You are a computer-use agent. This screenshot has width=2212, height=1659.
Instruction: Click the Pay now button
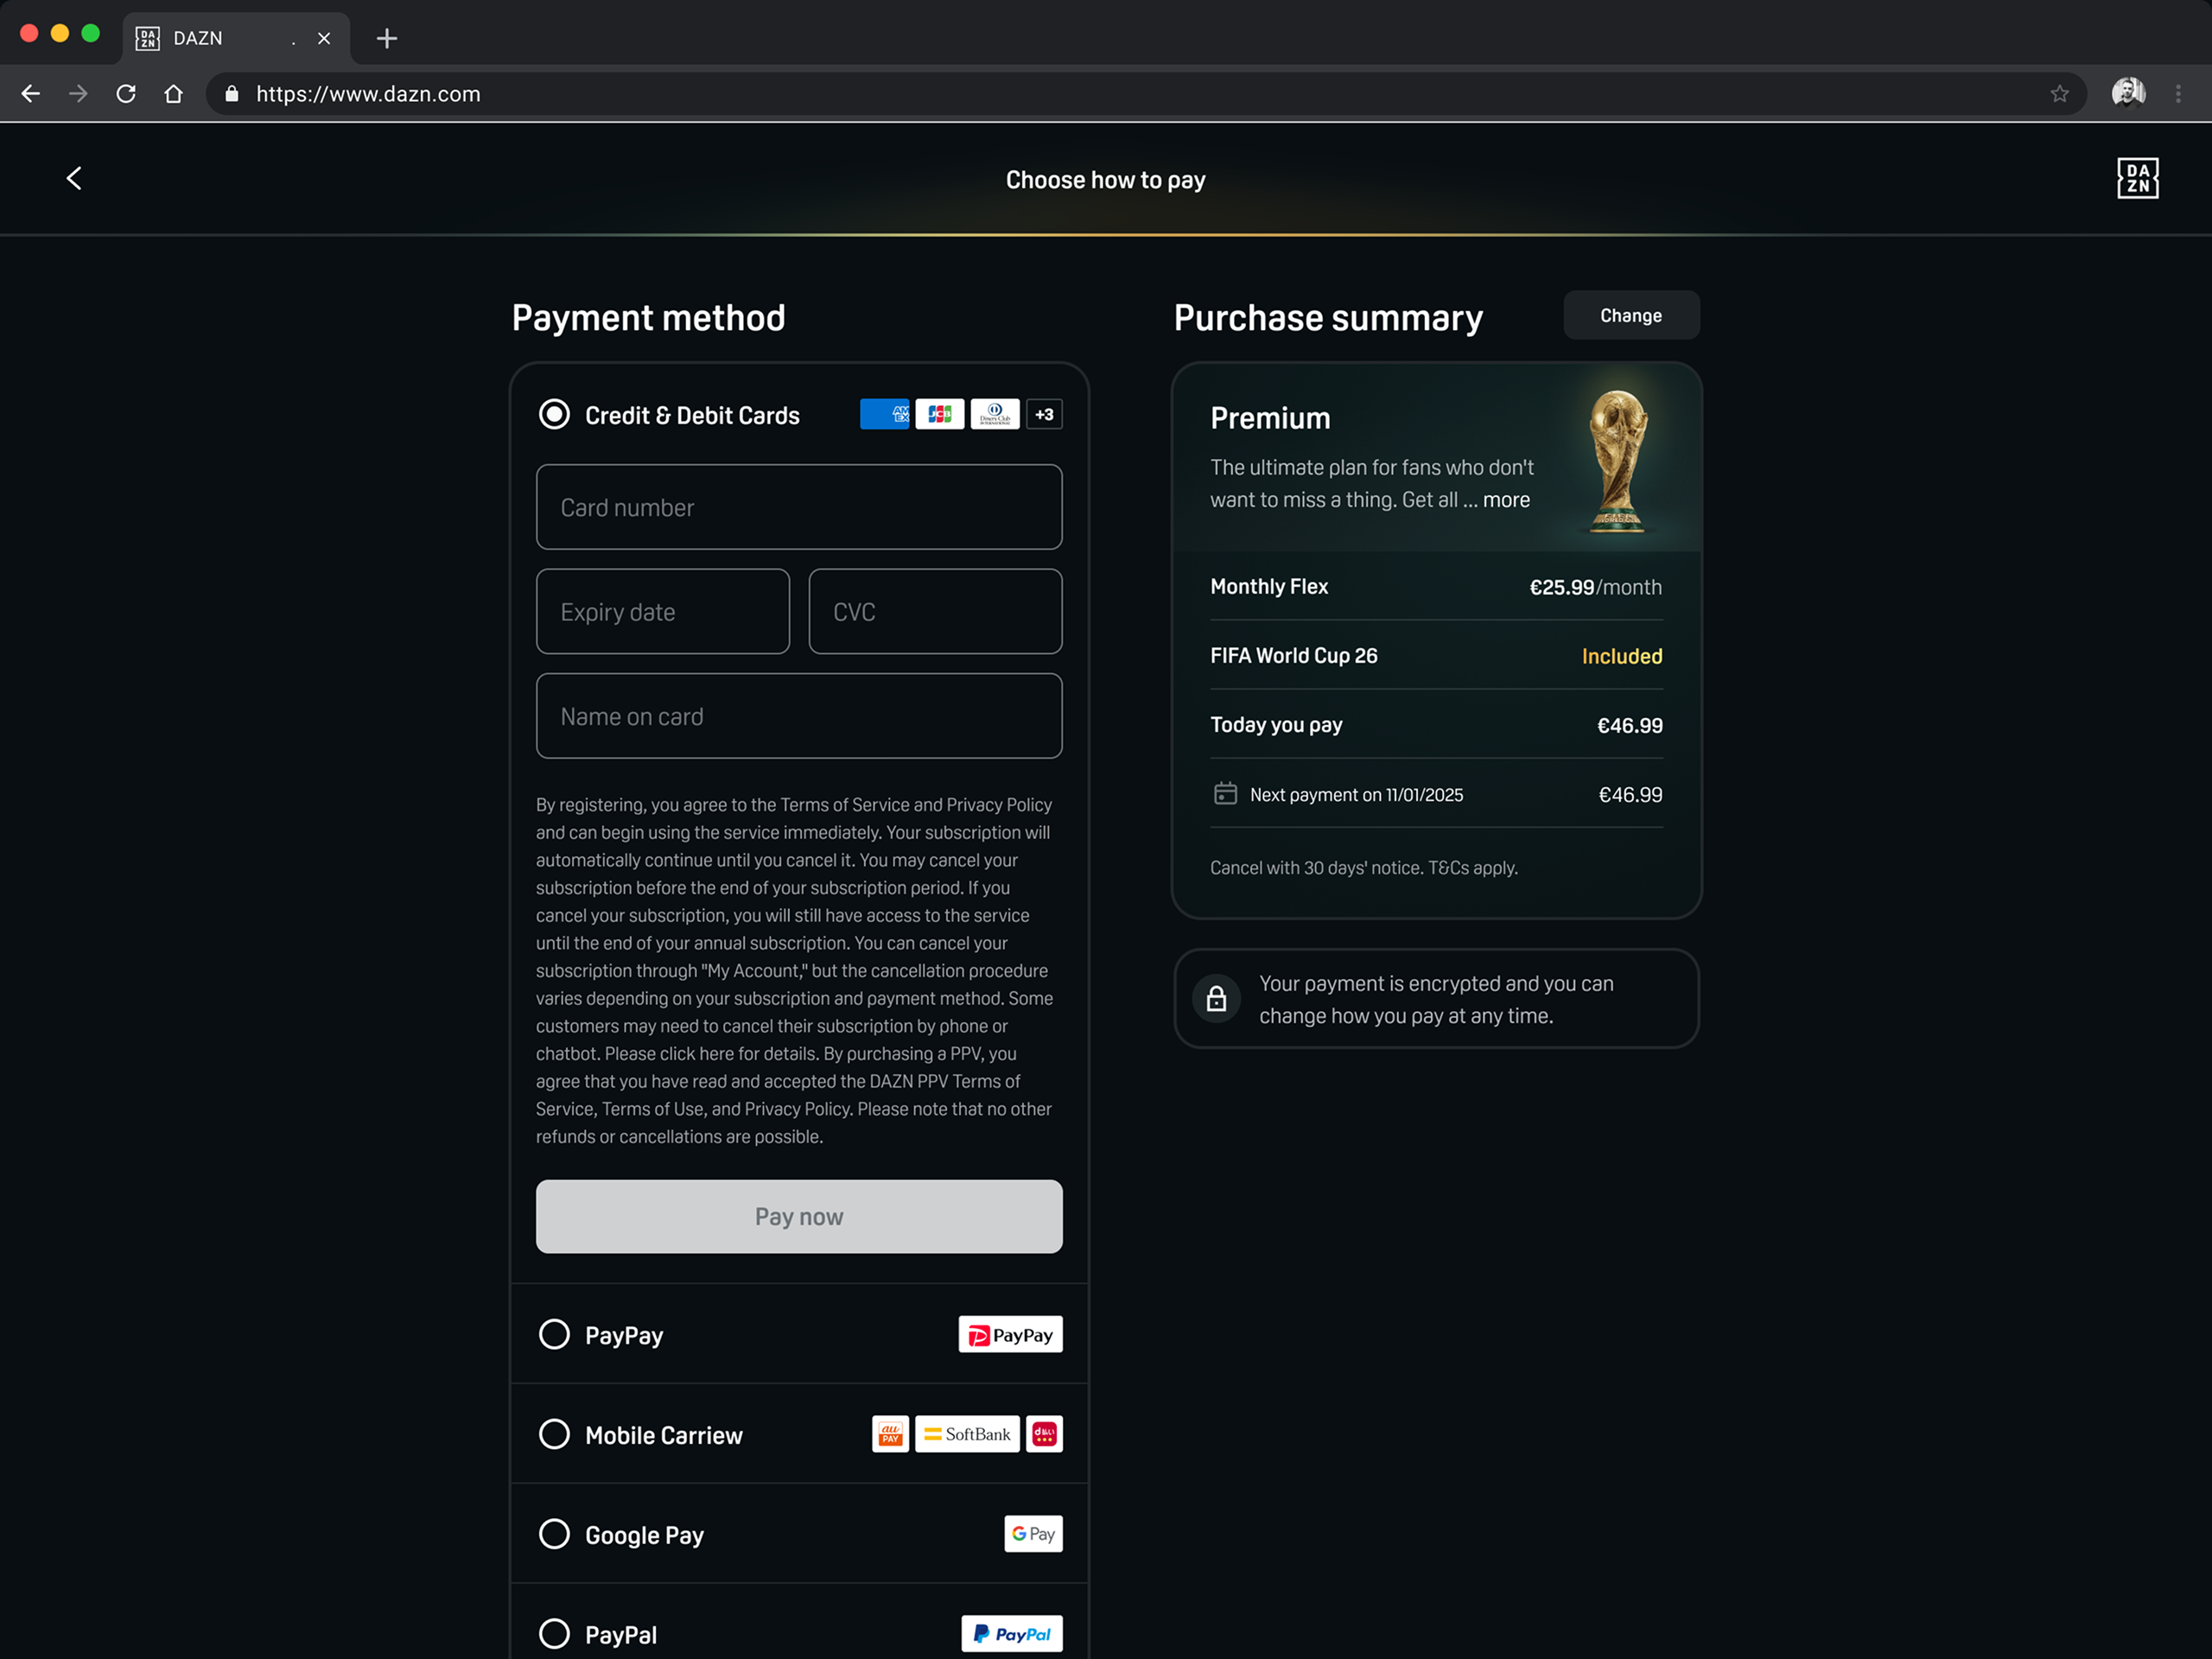click(x=799, y=1217)
